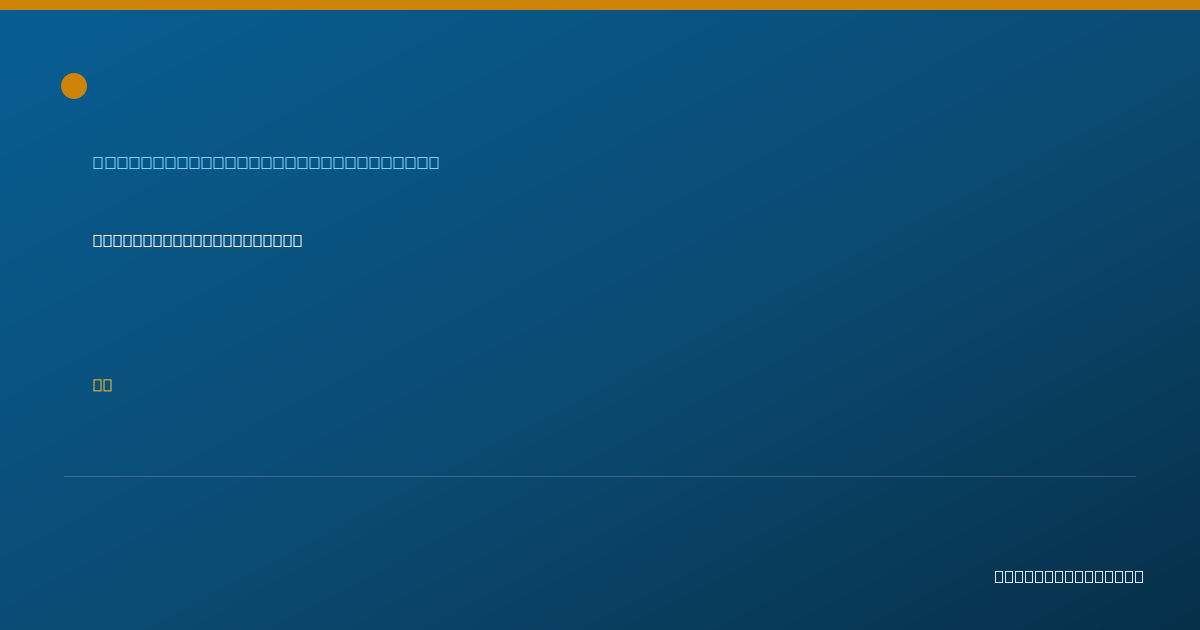Click the orange circle icon
The height and width of the screenshot is (630, 1200).
(74, 86)
